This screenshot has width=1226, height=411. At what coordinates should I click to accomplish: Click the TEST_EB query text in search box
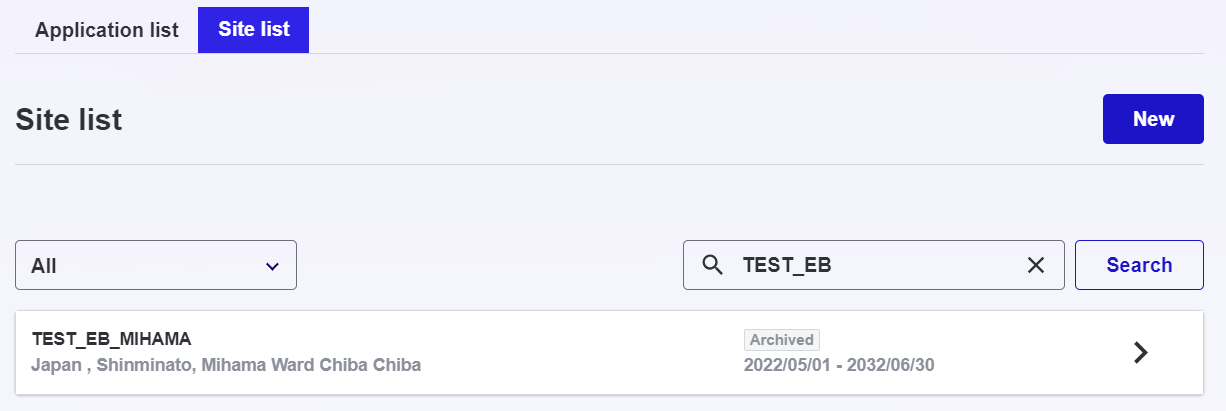[787, 265]
